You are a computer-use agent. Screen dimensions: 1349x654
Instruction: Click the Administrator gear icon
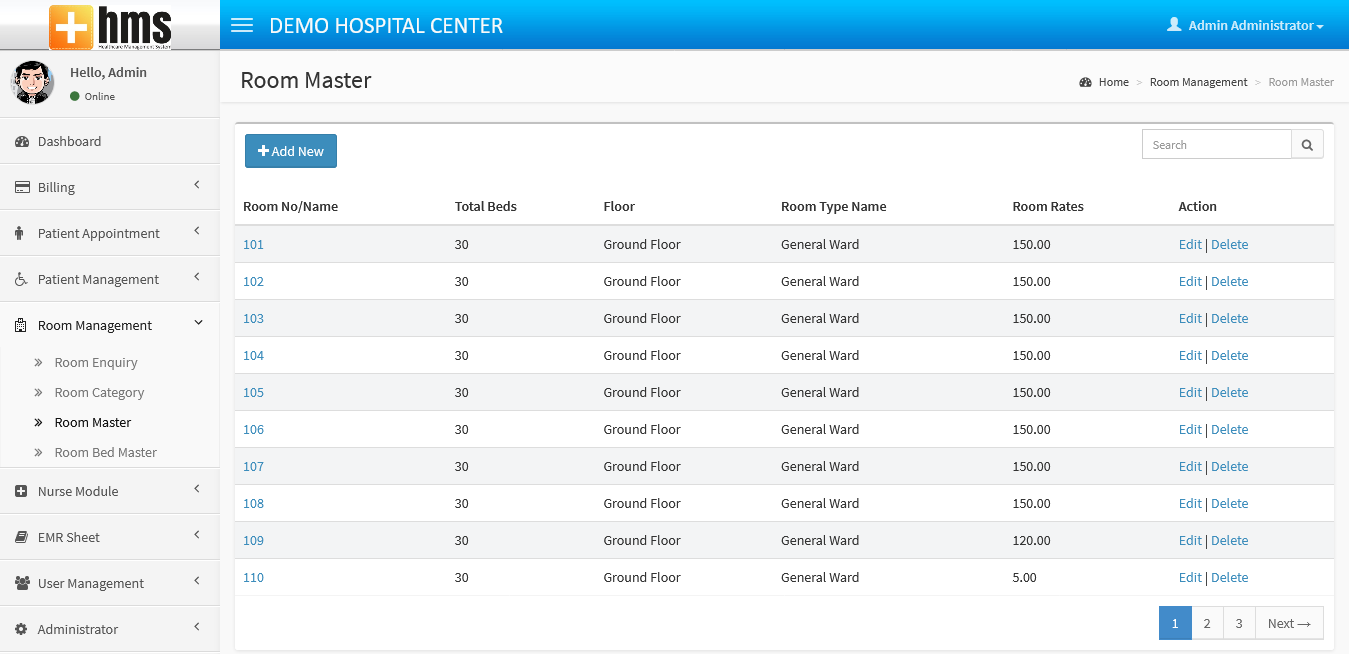click(21, 630)
